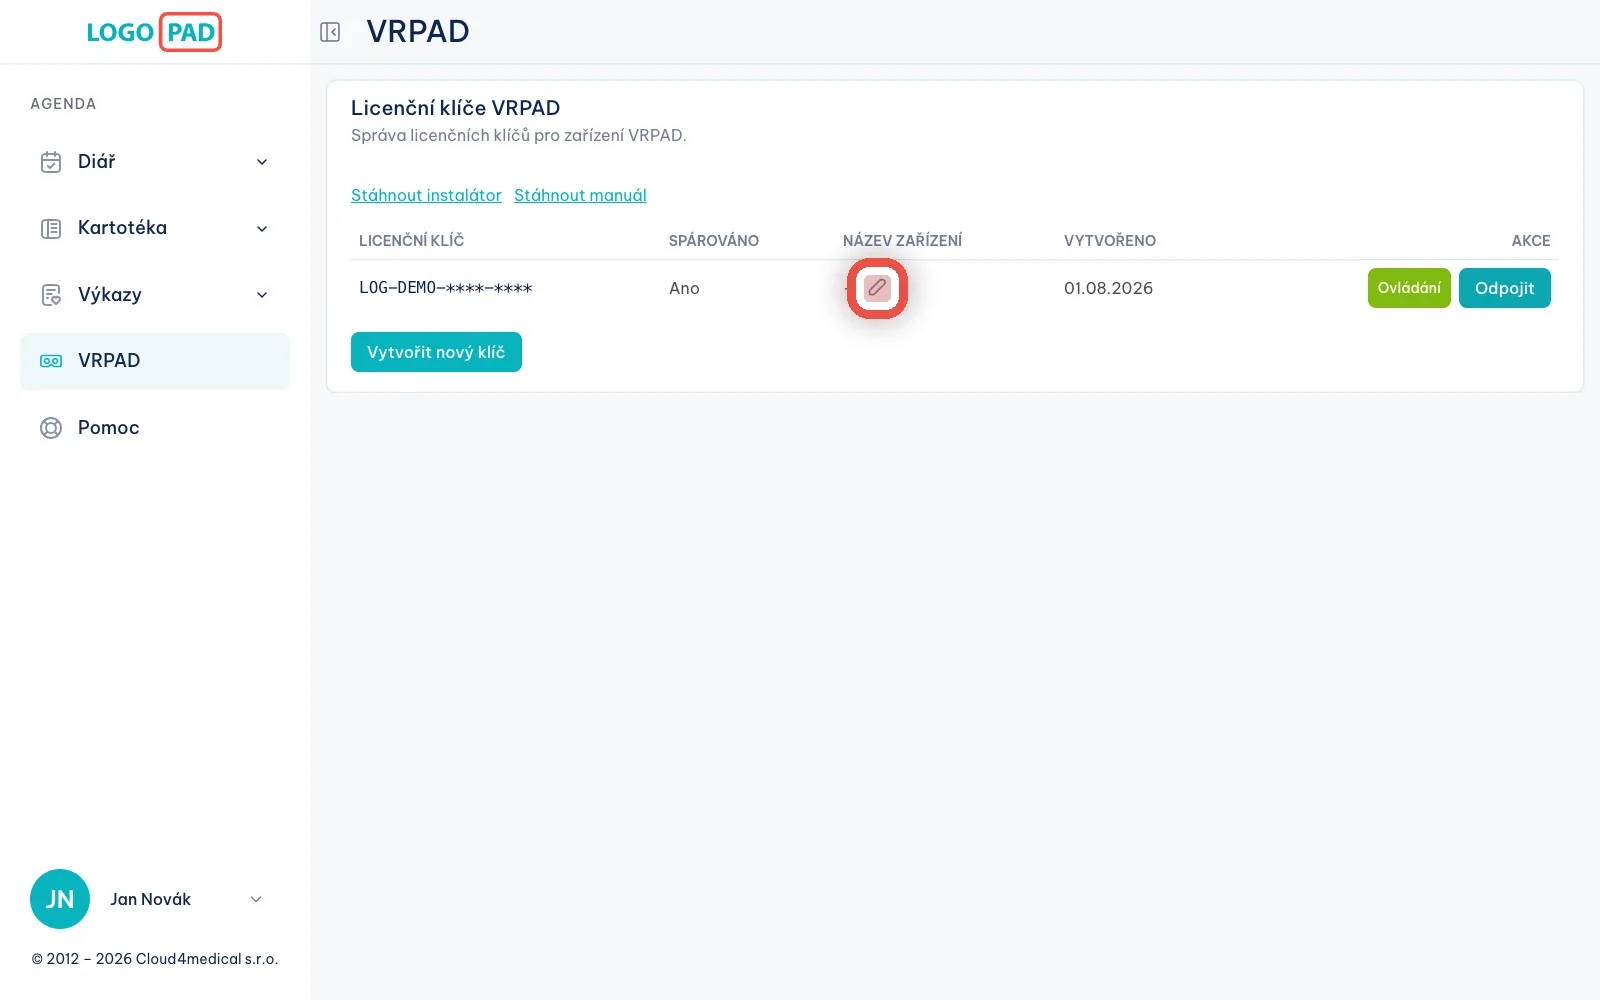This screenshot has height=1000, width=1600.
Task: Click the JN user avatar
Action: click(60, 899)
